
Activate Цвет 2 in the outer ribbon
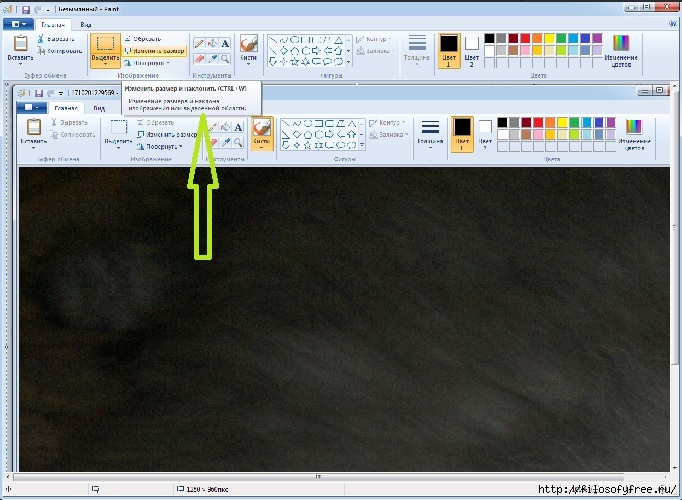(x=471, y=50)
